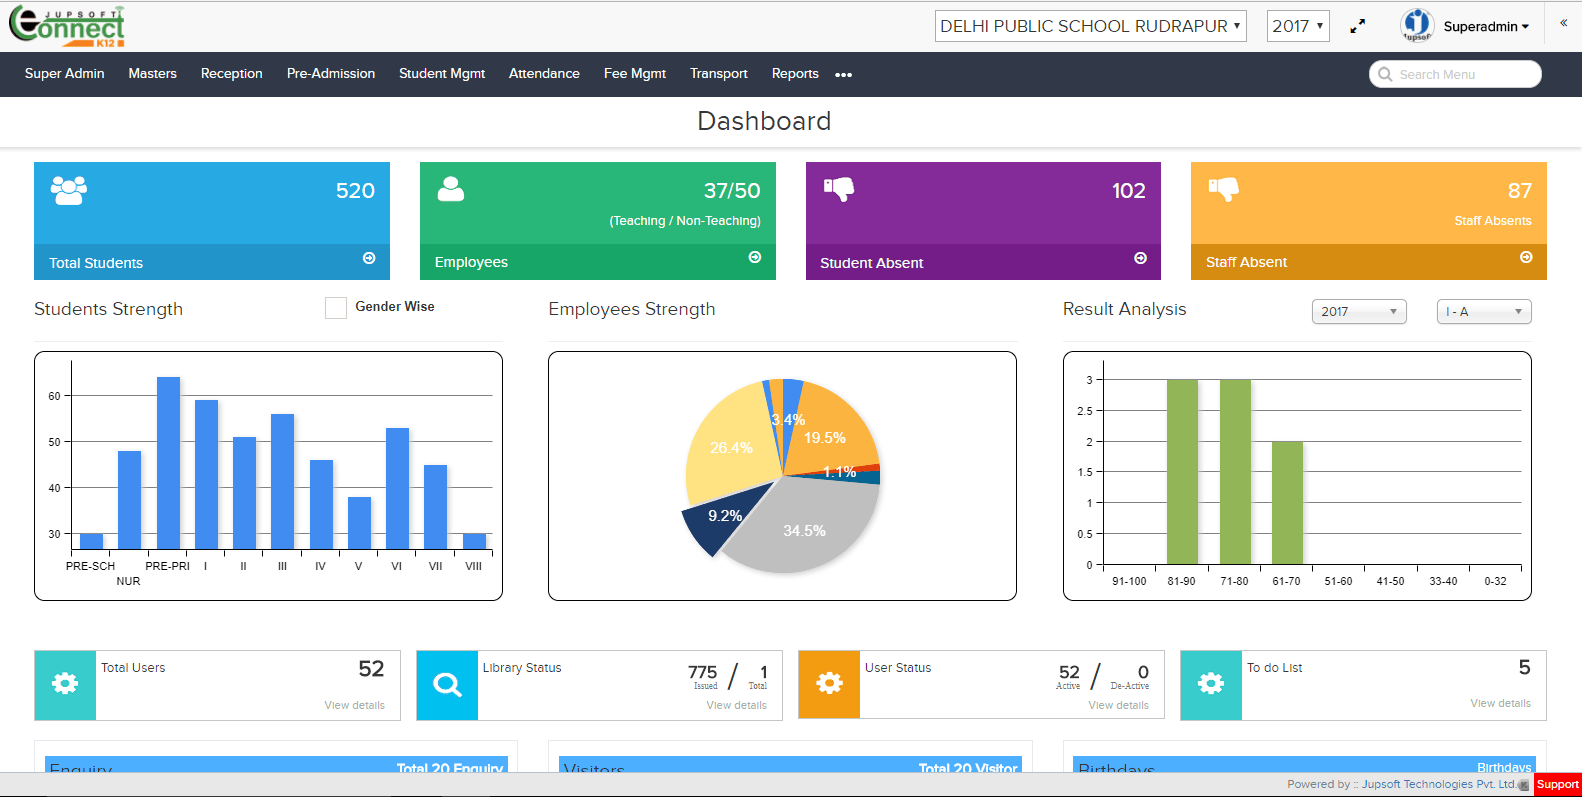Screen dimensions: 1582x797
Task: Click the Library Status magnifier icon
Action: [447, 685]
